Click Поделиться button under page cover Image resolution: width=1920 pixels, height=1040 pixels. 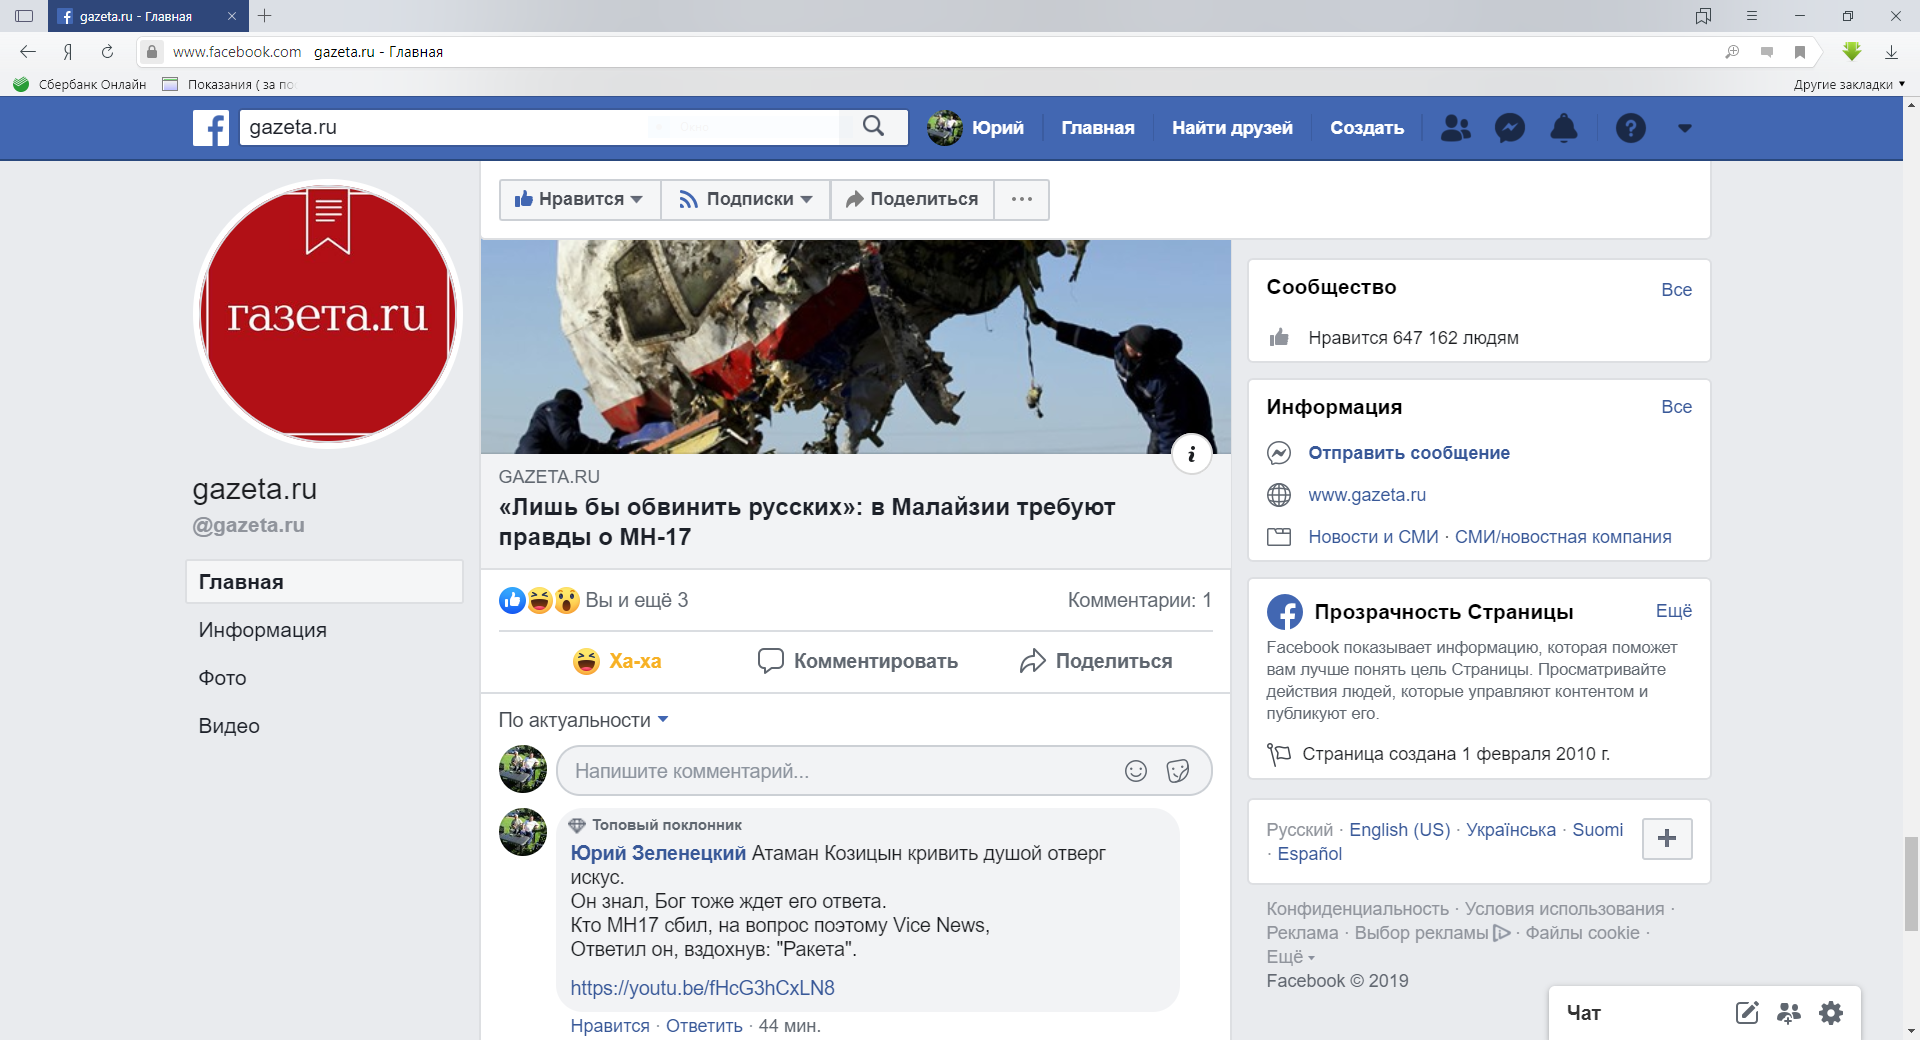[912, 199]
